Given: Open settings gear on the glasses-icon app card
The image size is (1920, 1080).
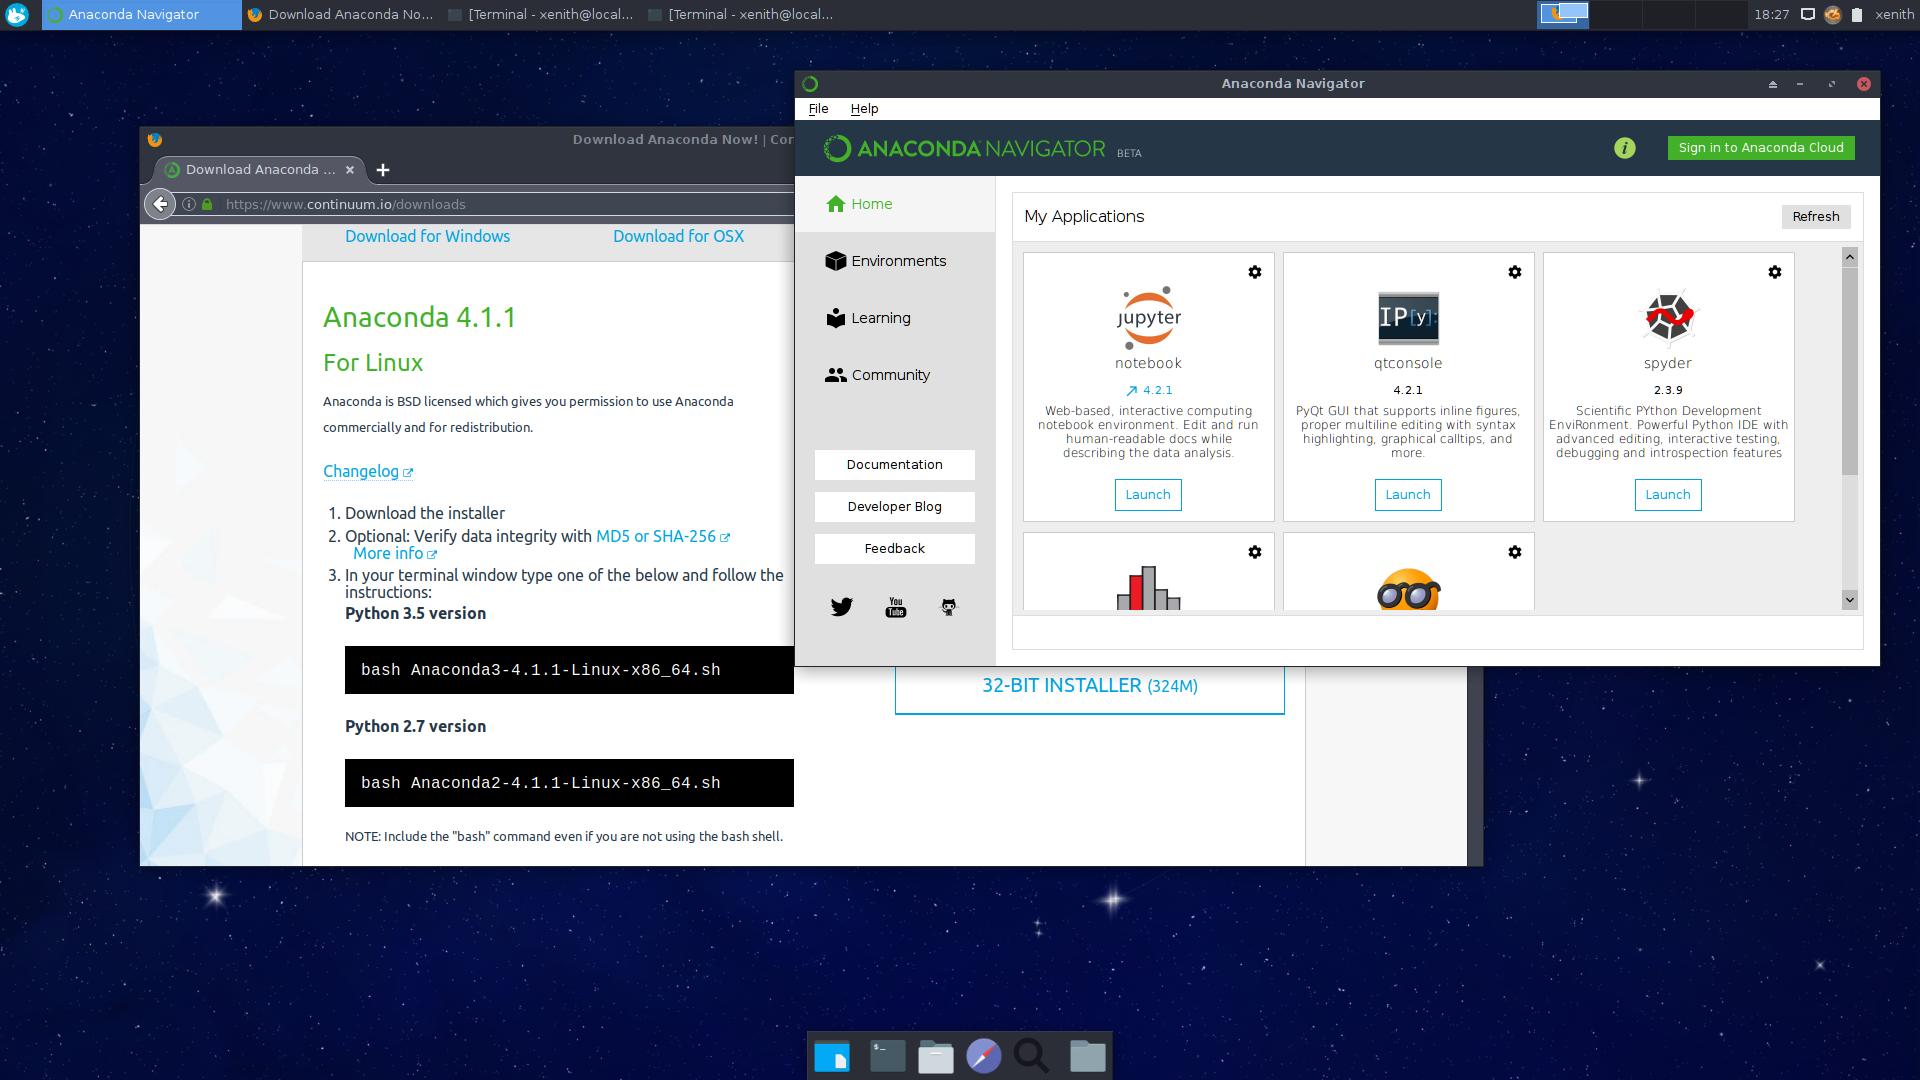Looking at the screenshot, I should point(1514,552).
